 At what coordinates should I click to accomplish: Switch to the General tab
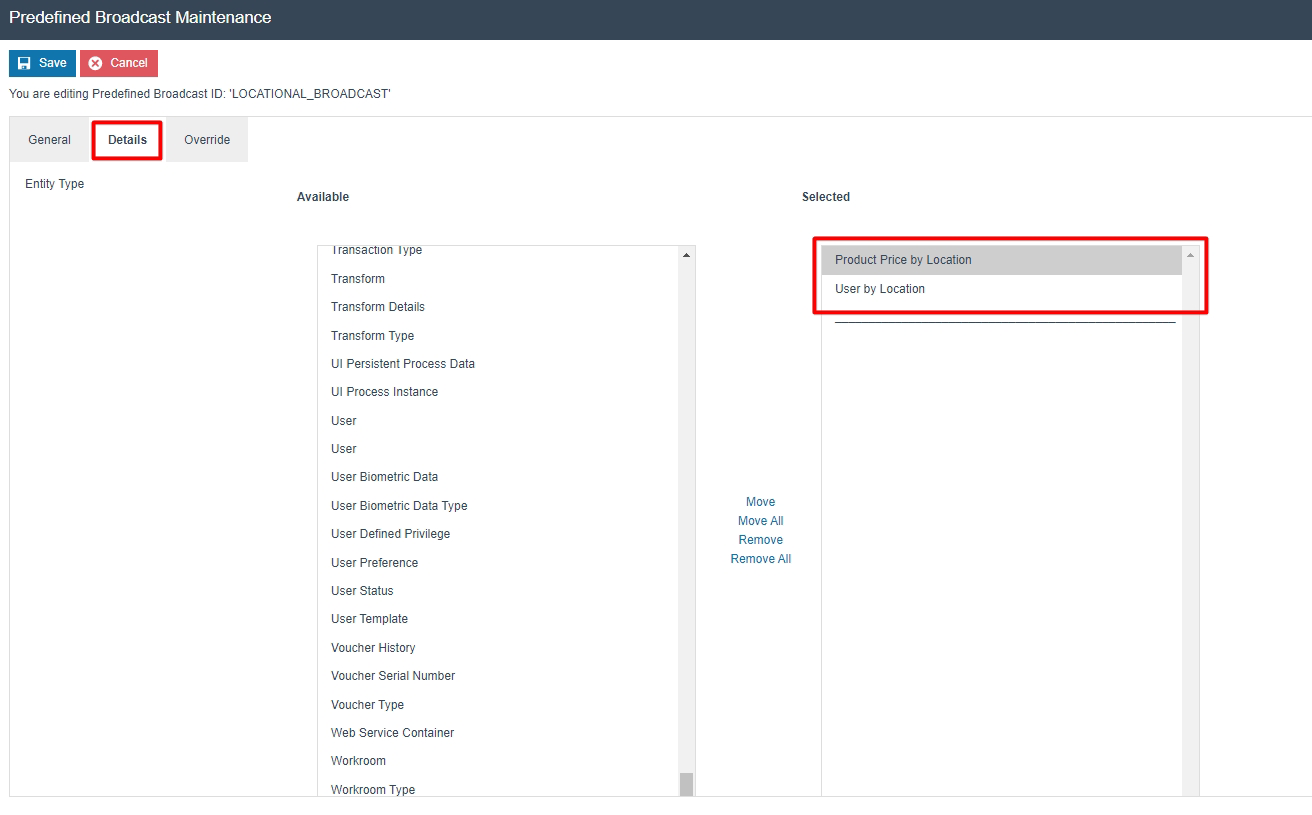(48, 139)
